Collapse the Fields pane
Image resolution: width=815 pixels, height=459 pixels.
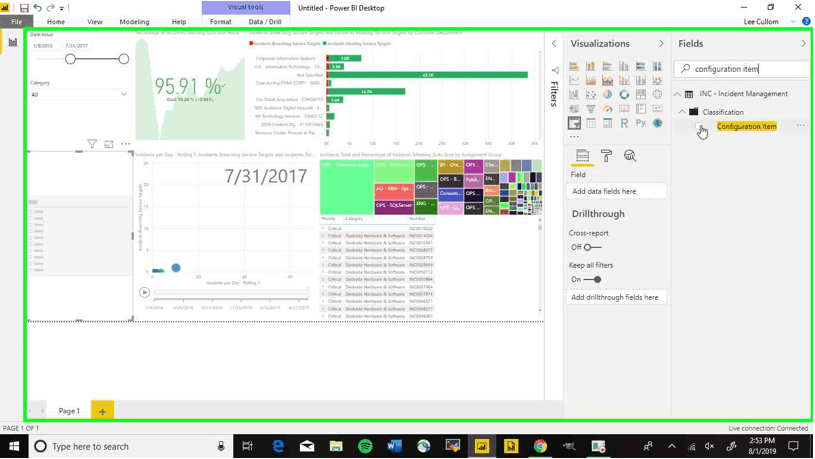[803, 44]
